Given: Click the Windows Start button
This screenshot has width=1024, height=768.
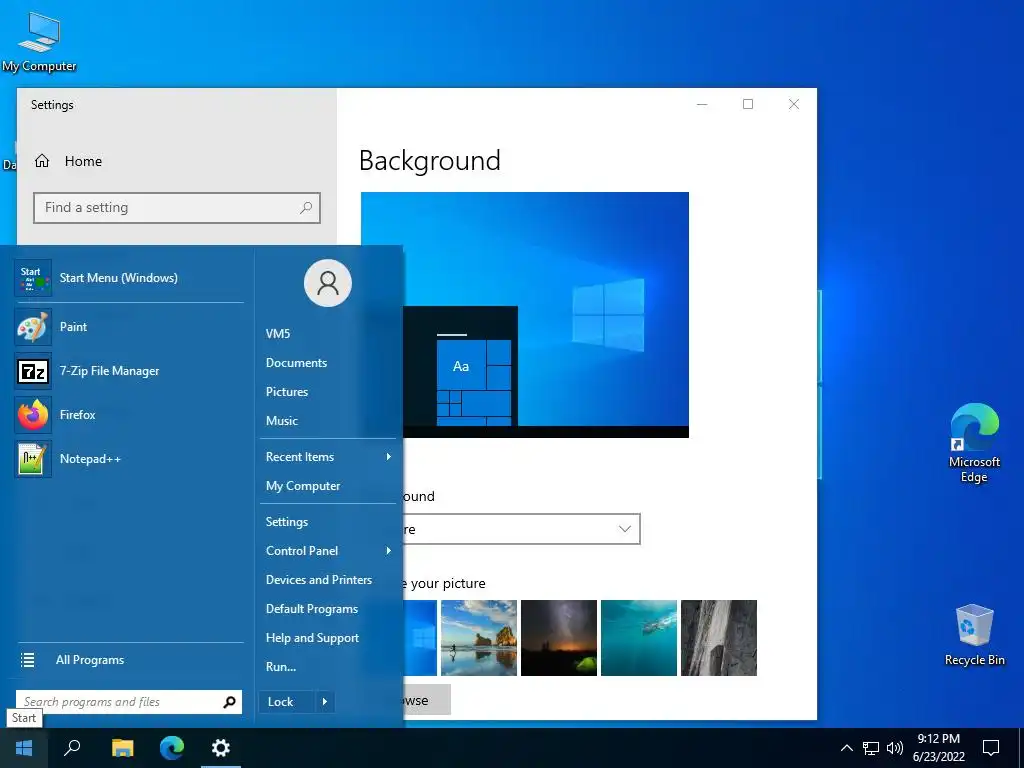Looking at the screenshot, I should pos(24,748).
